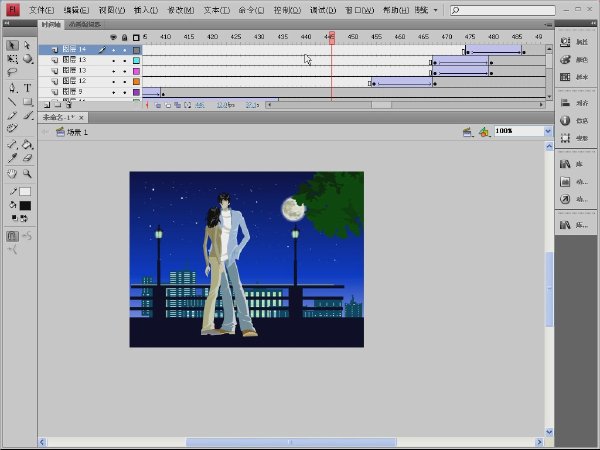Select layer 图层 12 by its name

[x=74, y=81]
